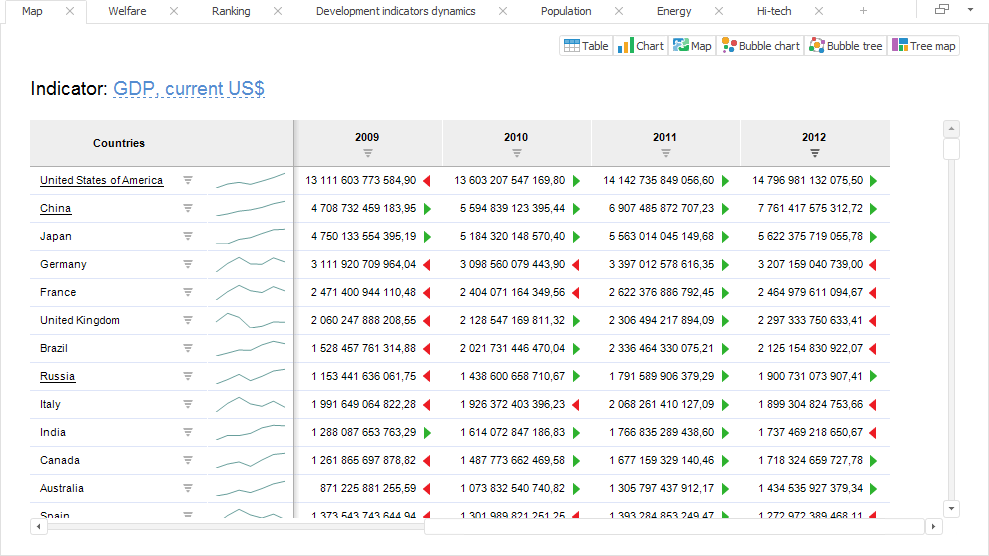Open the indicator selector GDP, current US$
989x556 pixels.
point(189,89)
